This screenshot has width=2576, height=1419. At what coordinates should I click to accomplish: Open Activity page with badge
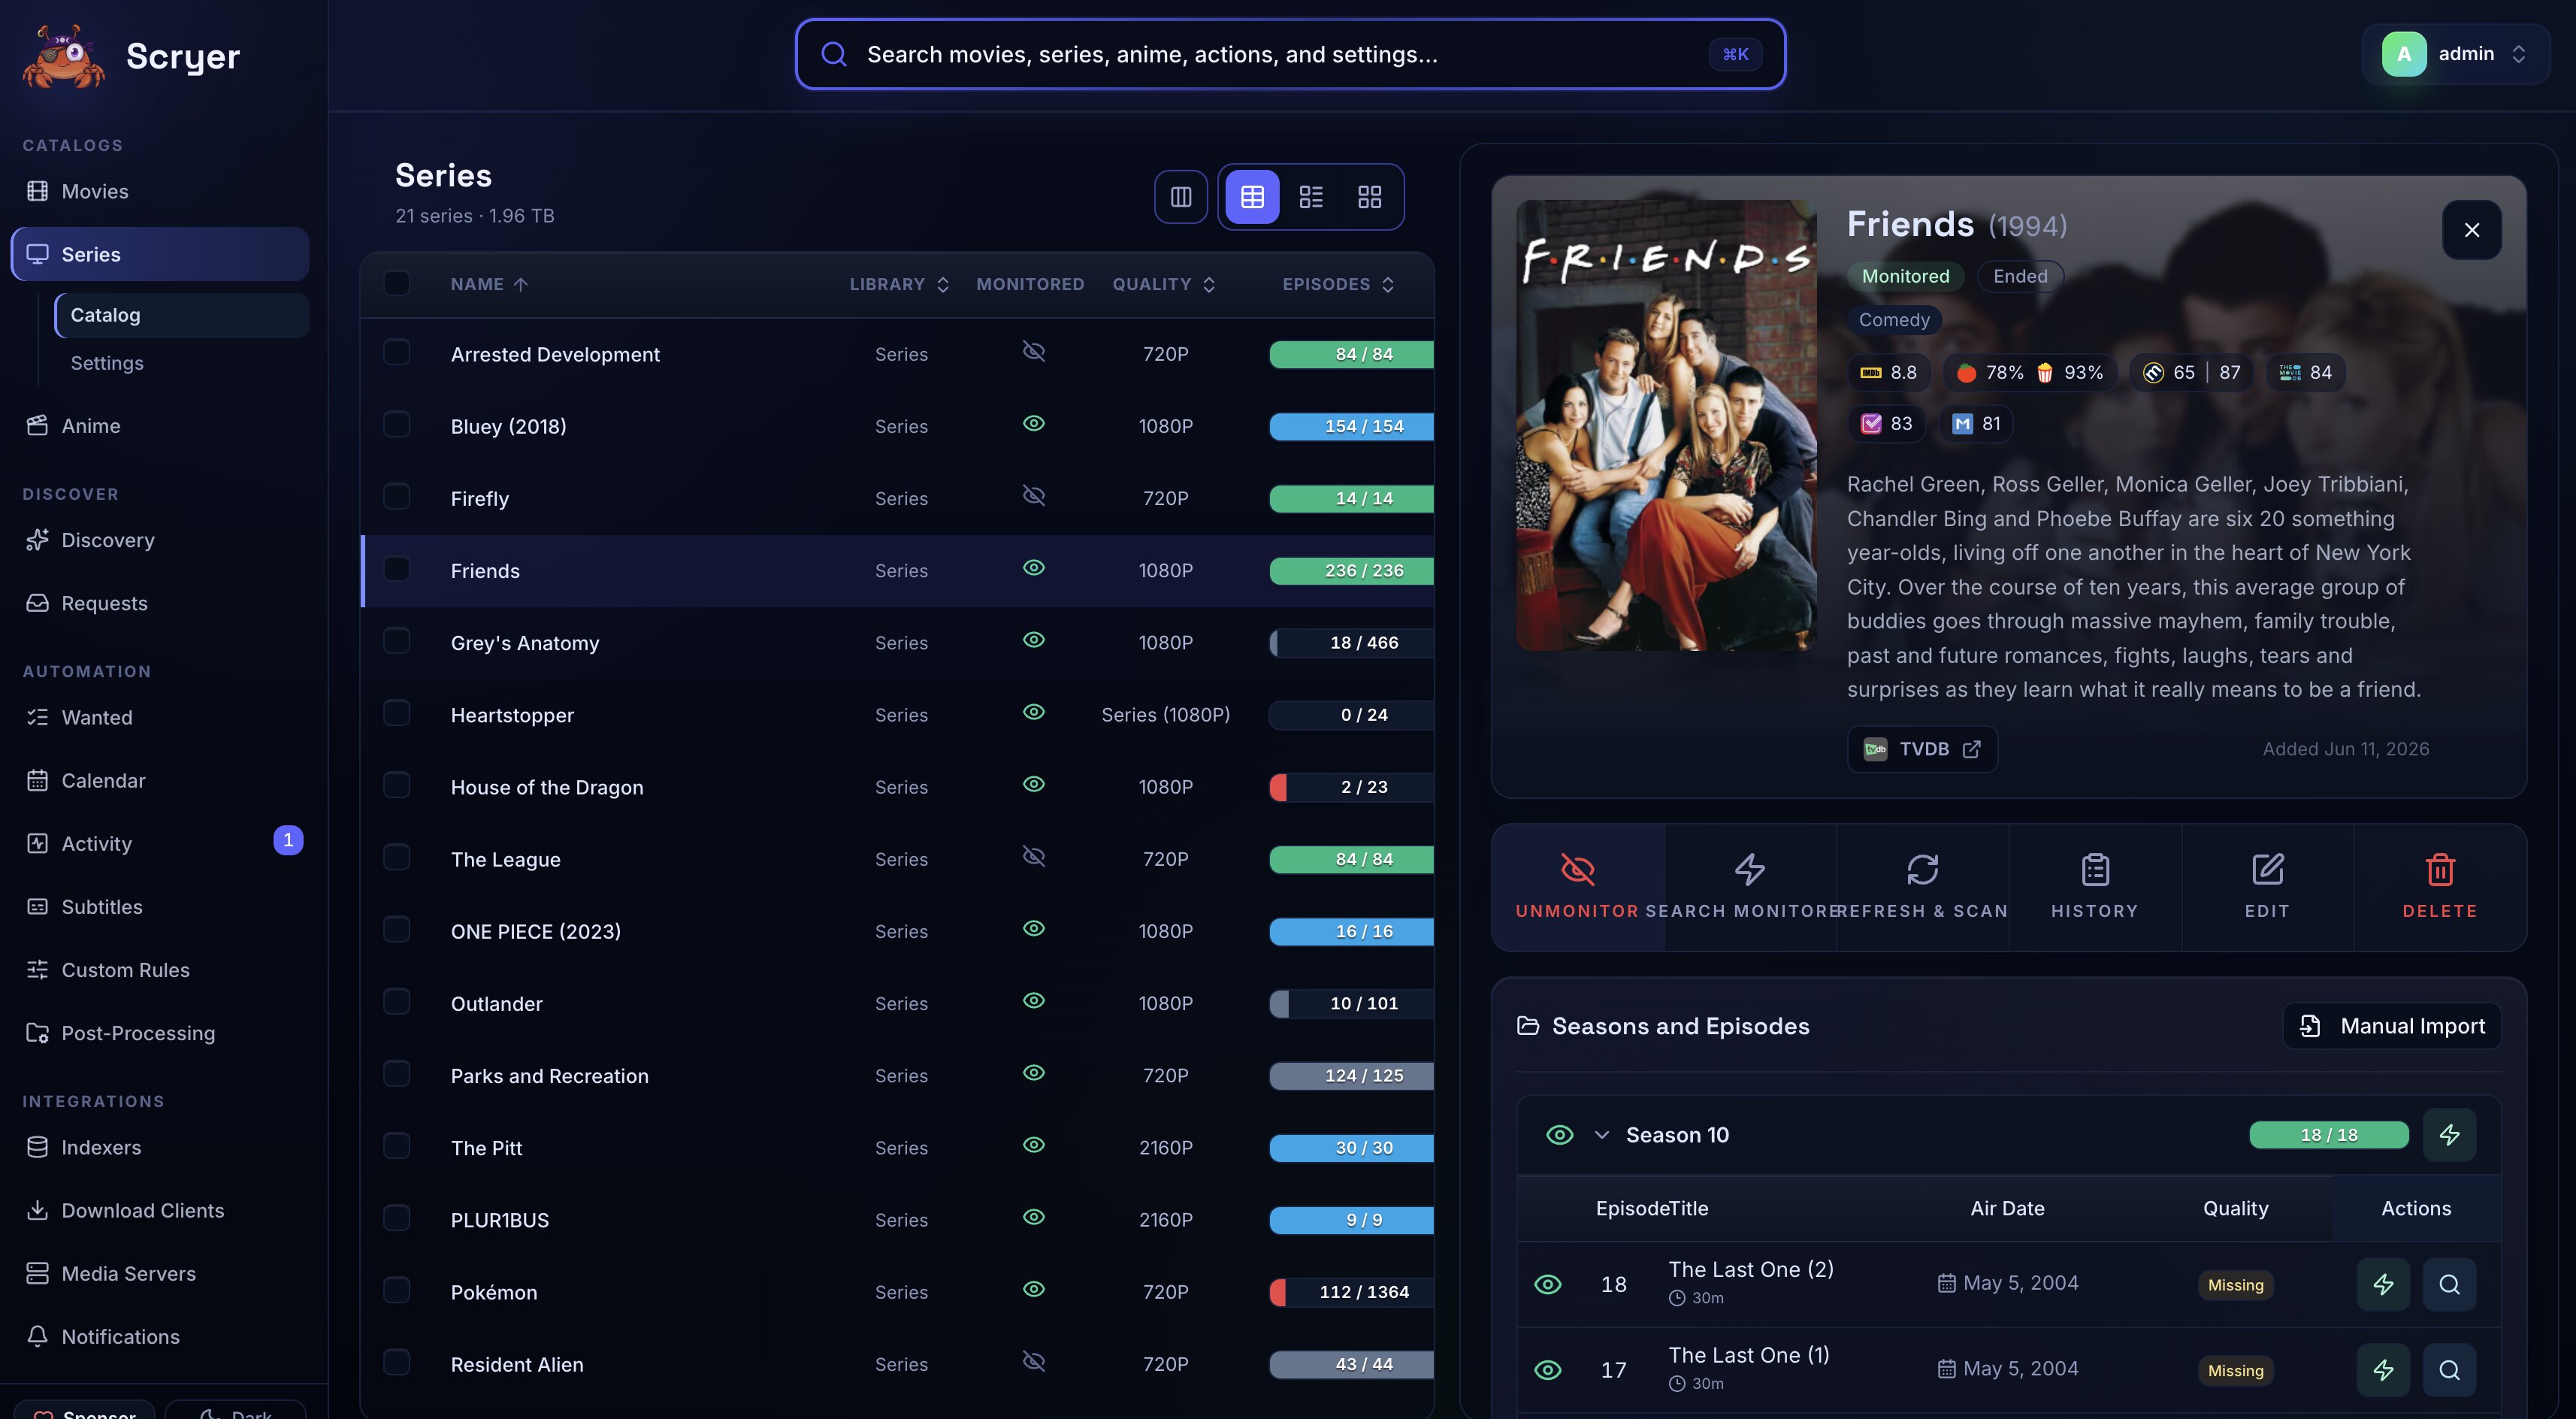tap(160, 844)
